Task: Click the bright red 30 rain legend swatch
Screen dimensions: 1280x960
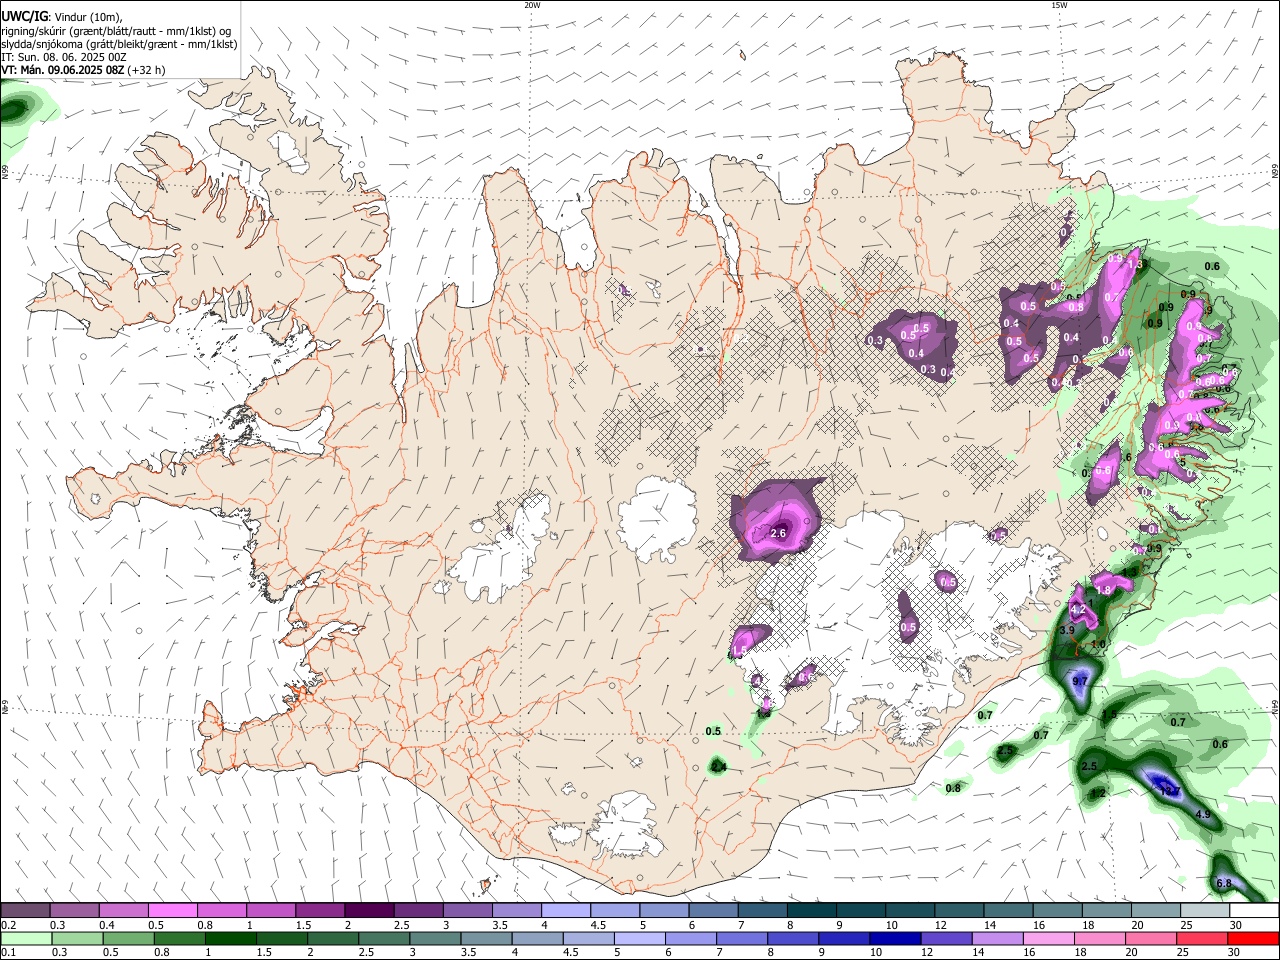Action: point(1252,938)
